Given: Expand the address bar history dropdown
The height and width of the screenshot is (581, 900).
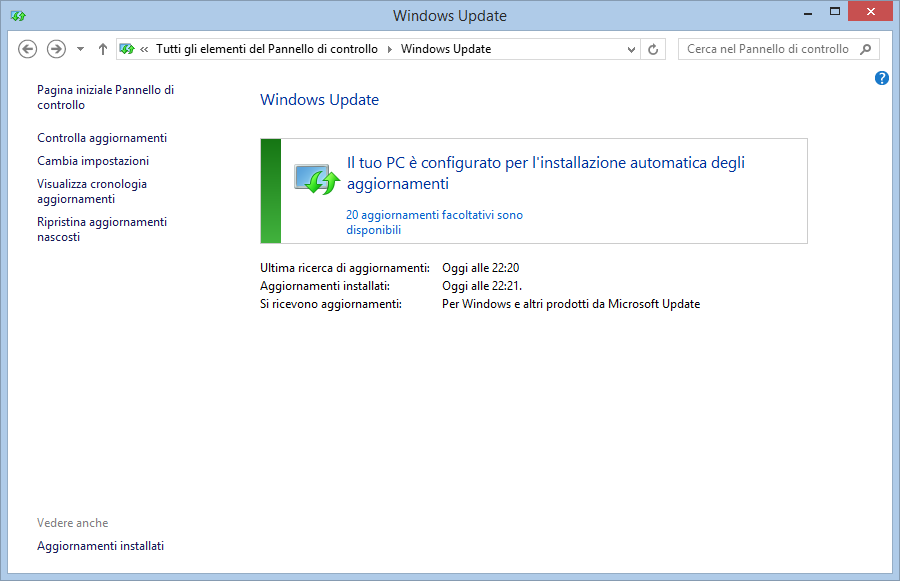Looking at the screenshot, I should (x=631, y=49).
